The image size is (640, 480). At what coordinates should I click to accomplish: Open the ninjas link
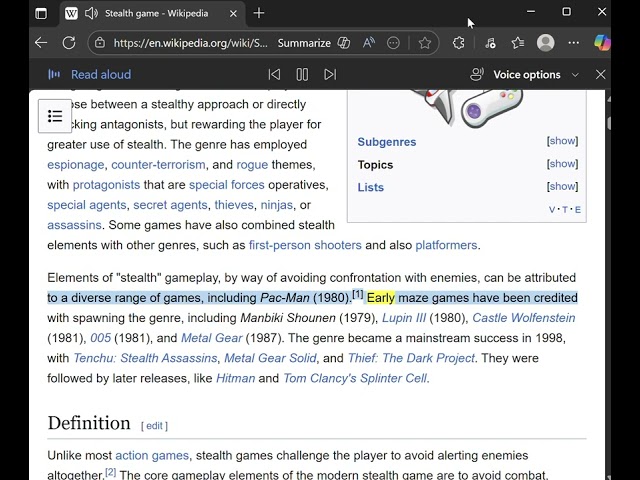(276, 205)
